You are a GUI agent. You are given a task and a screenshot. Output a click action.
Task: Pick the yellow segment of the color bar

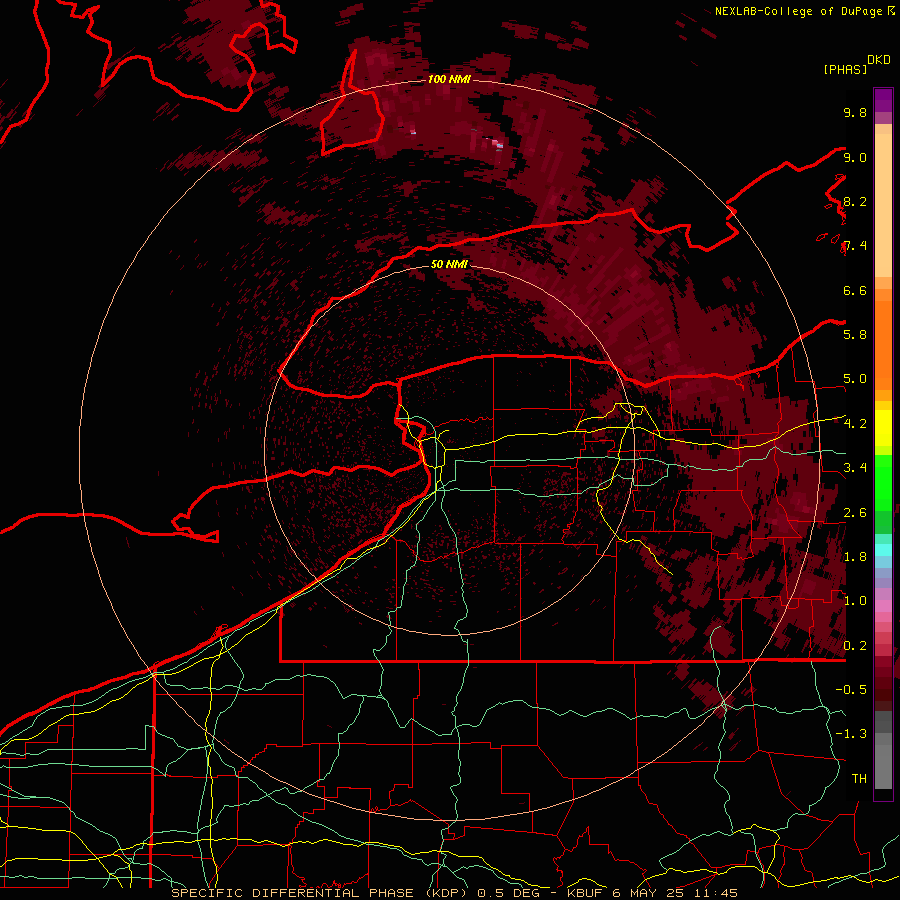click(x=883, y=428)
